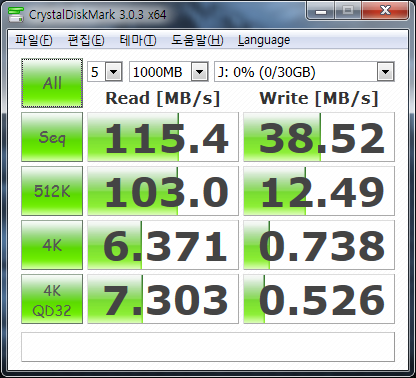Maximize the CrystalDiskMark window
This screenshot has height=378, width=416.
click(x=348, y=11)
